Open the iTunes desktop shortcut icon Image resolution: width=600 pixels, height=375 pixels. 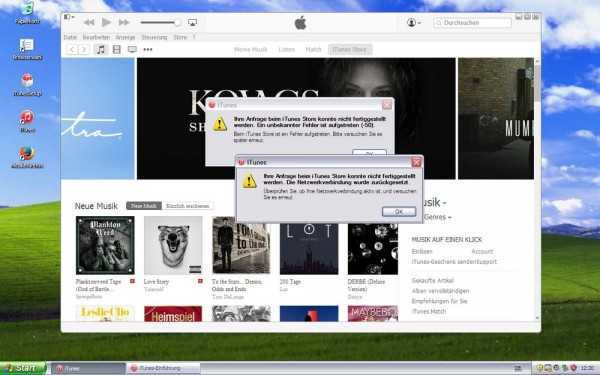pyautogui.click(x=27, y=122)
